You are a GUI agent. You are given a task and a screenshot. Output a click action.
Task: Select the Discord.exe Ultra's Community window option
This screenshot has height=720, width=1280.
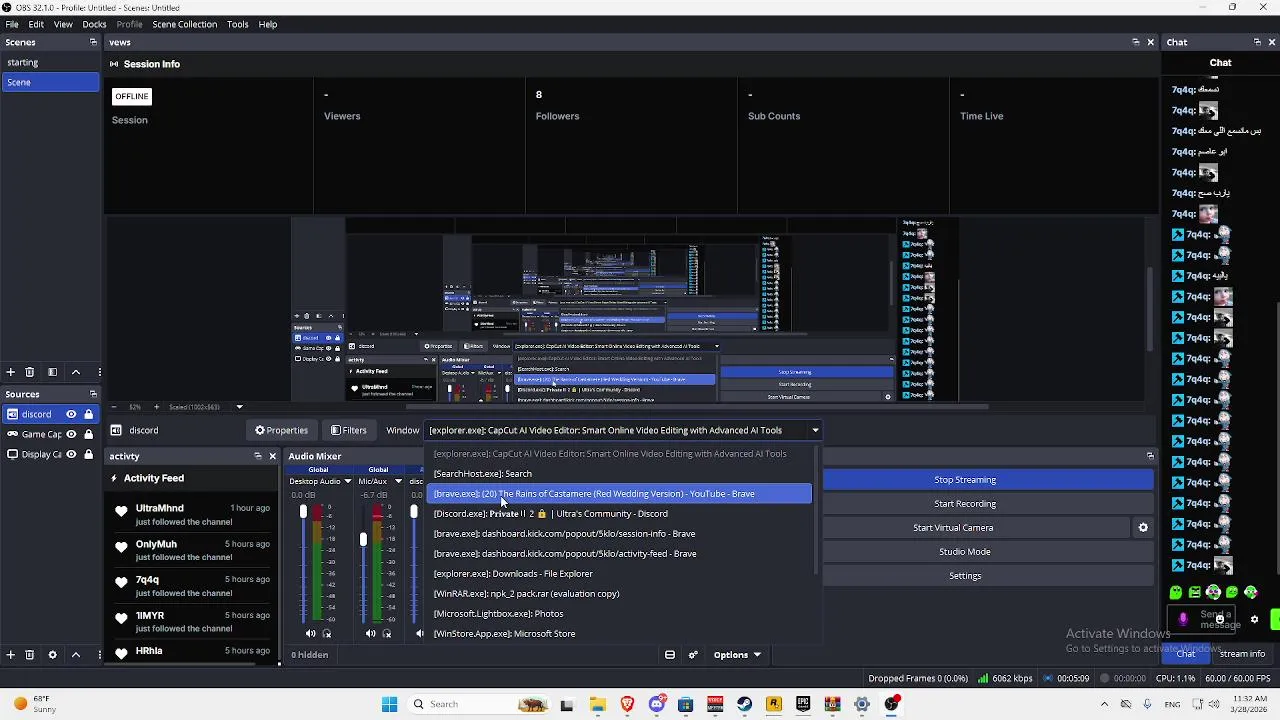point(620,514)
